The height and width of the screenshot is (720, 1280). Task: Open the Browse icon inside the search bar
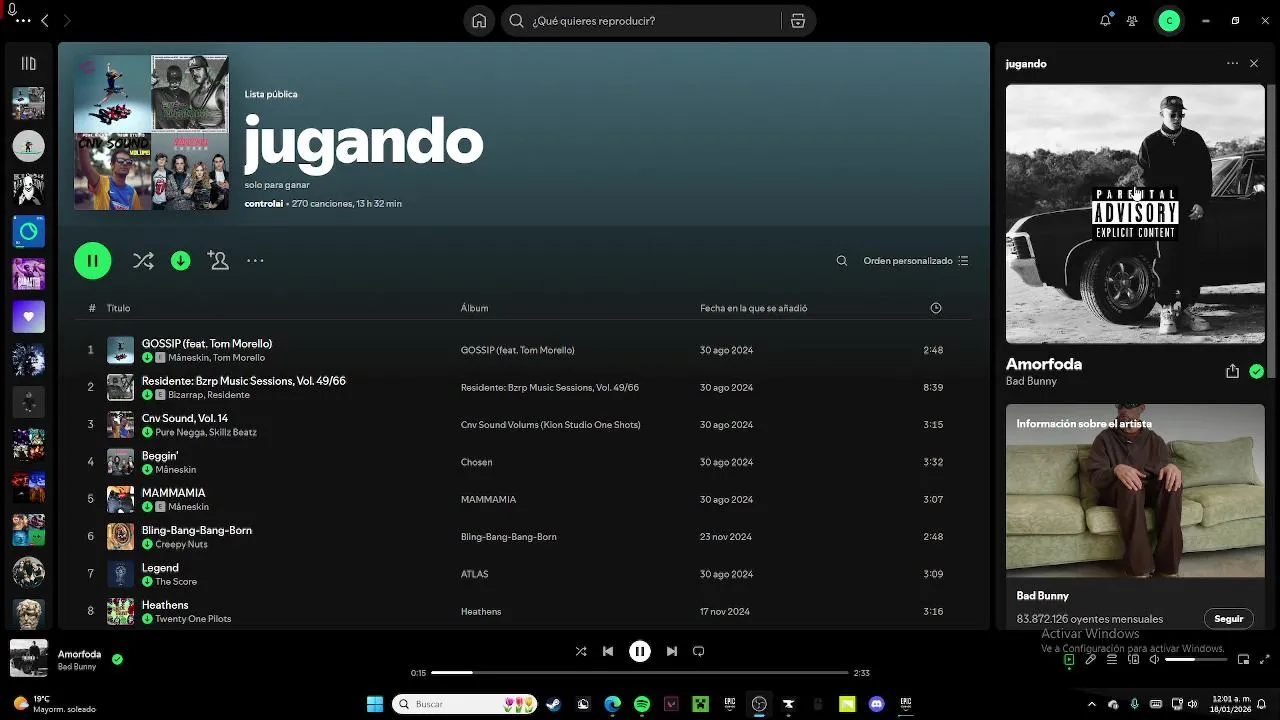click(797, 21)
